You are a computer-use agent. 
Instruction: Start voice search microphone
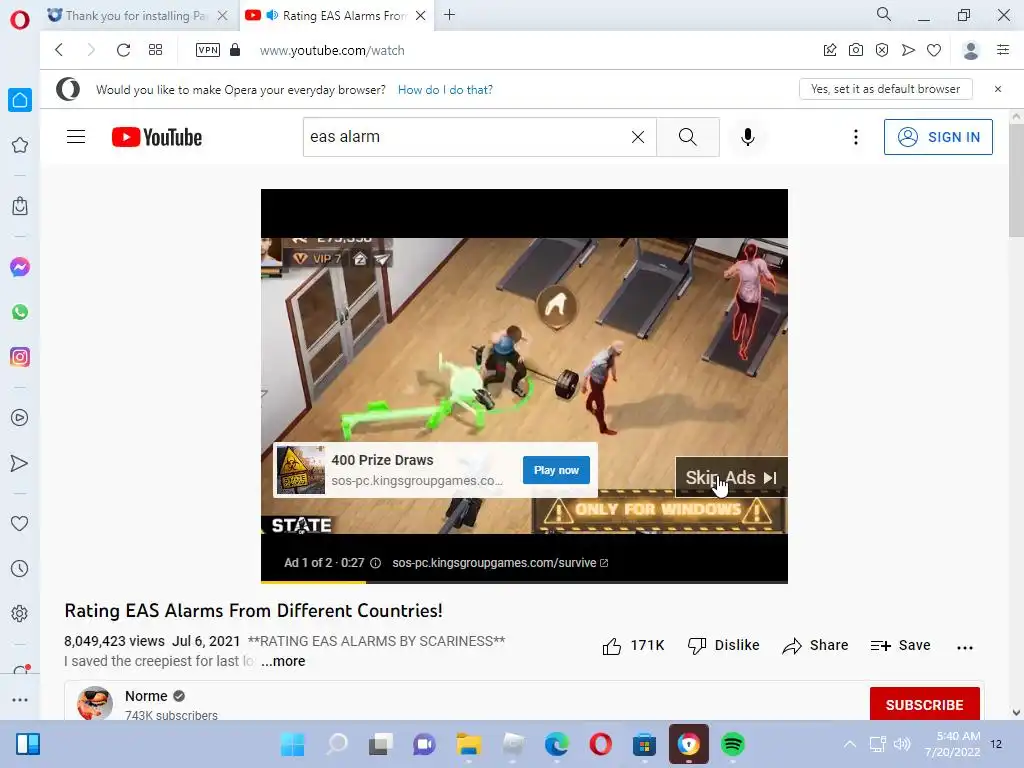click(x=748, y=136)
